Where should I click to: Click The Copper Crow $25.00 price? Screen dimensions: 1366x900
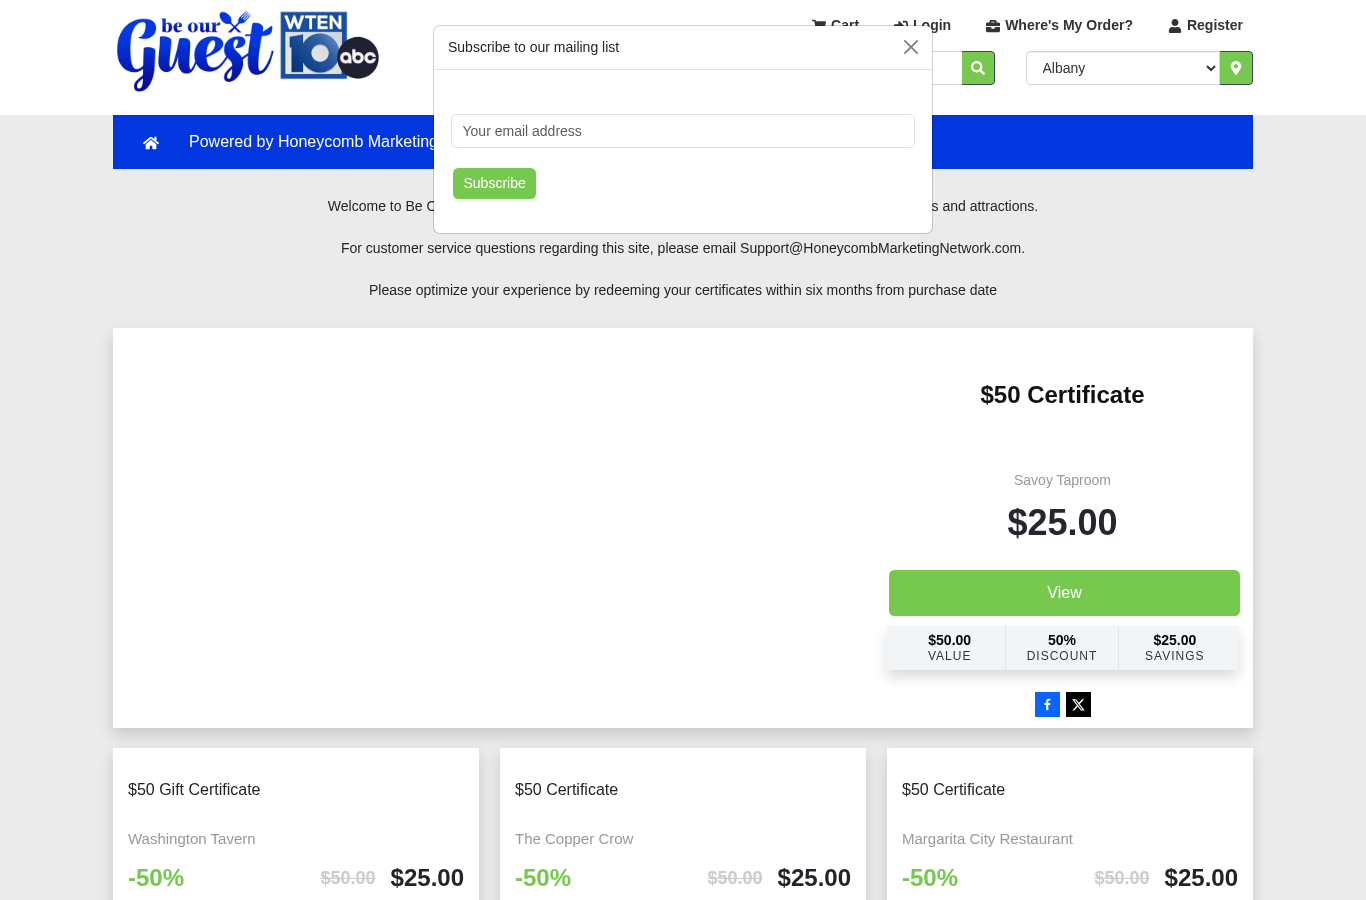(x=814, y=878)
